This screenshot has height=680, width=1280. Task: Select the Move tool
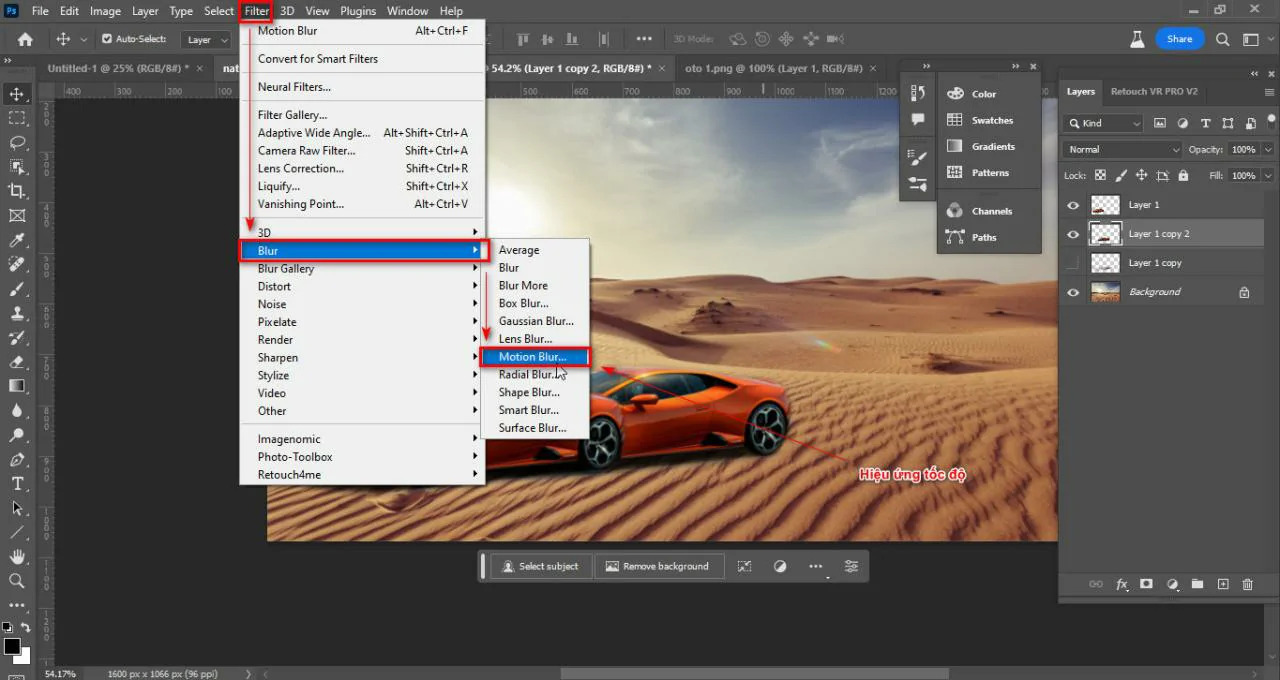(16, 93)
